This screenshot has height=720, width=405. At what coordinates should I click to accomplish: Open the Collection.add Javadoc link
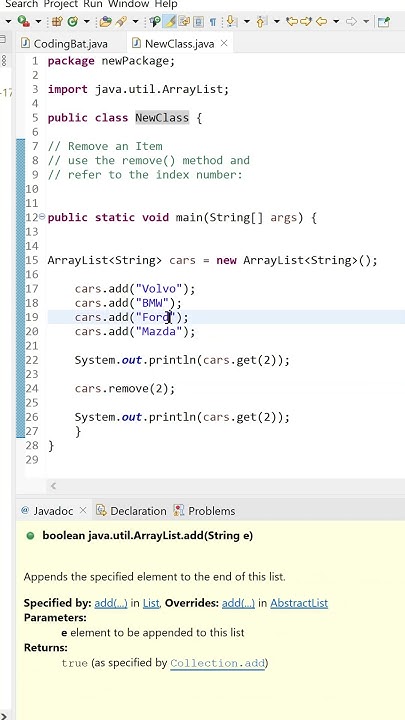point(217,663)
